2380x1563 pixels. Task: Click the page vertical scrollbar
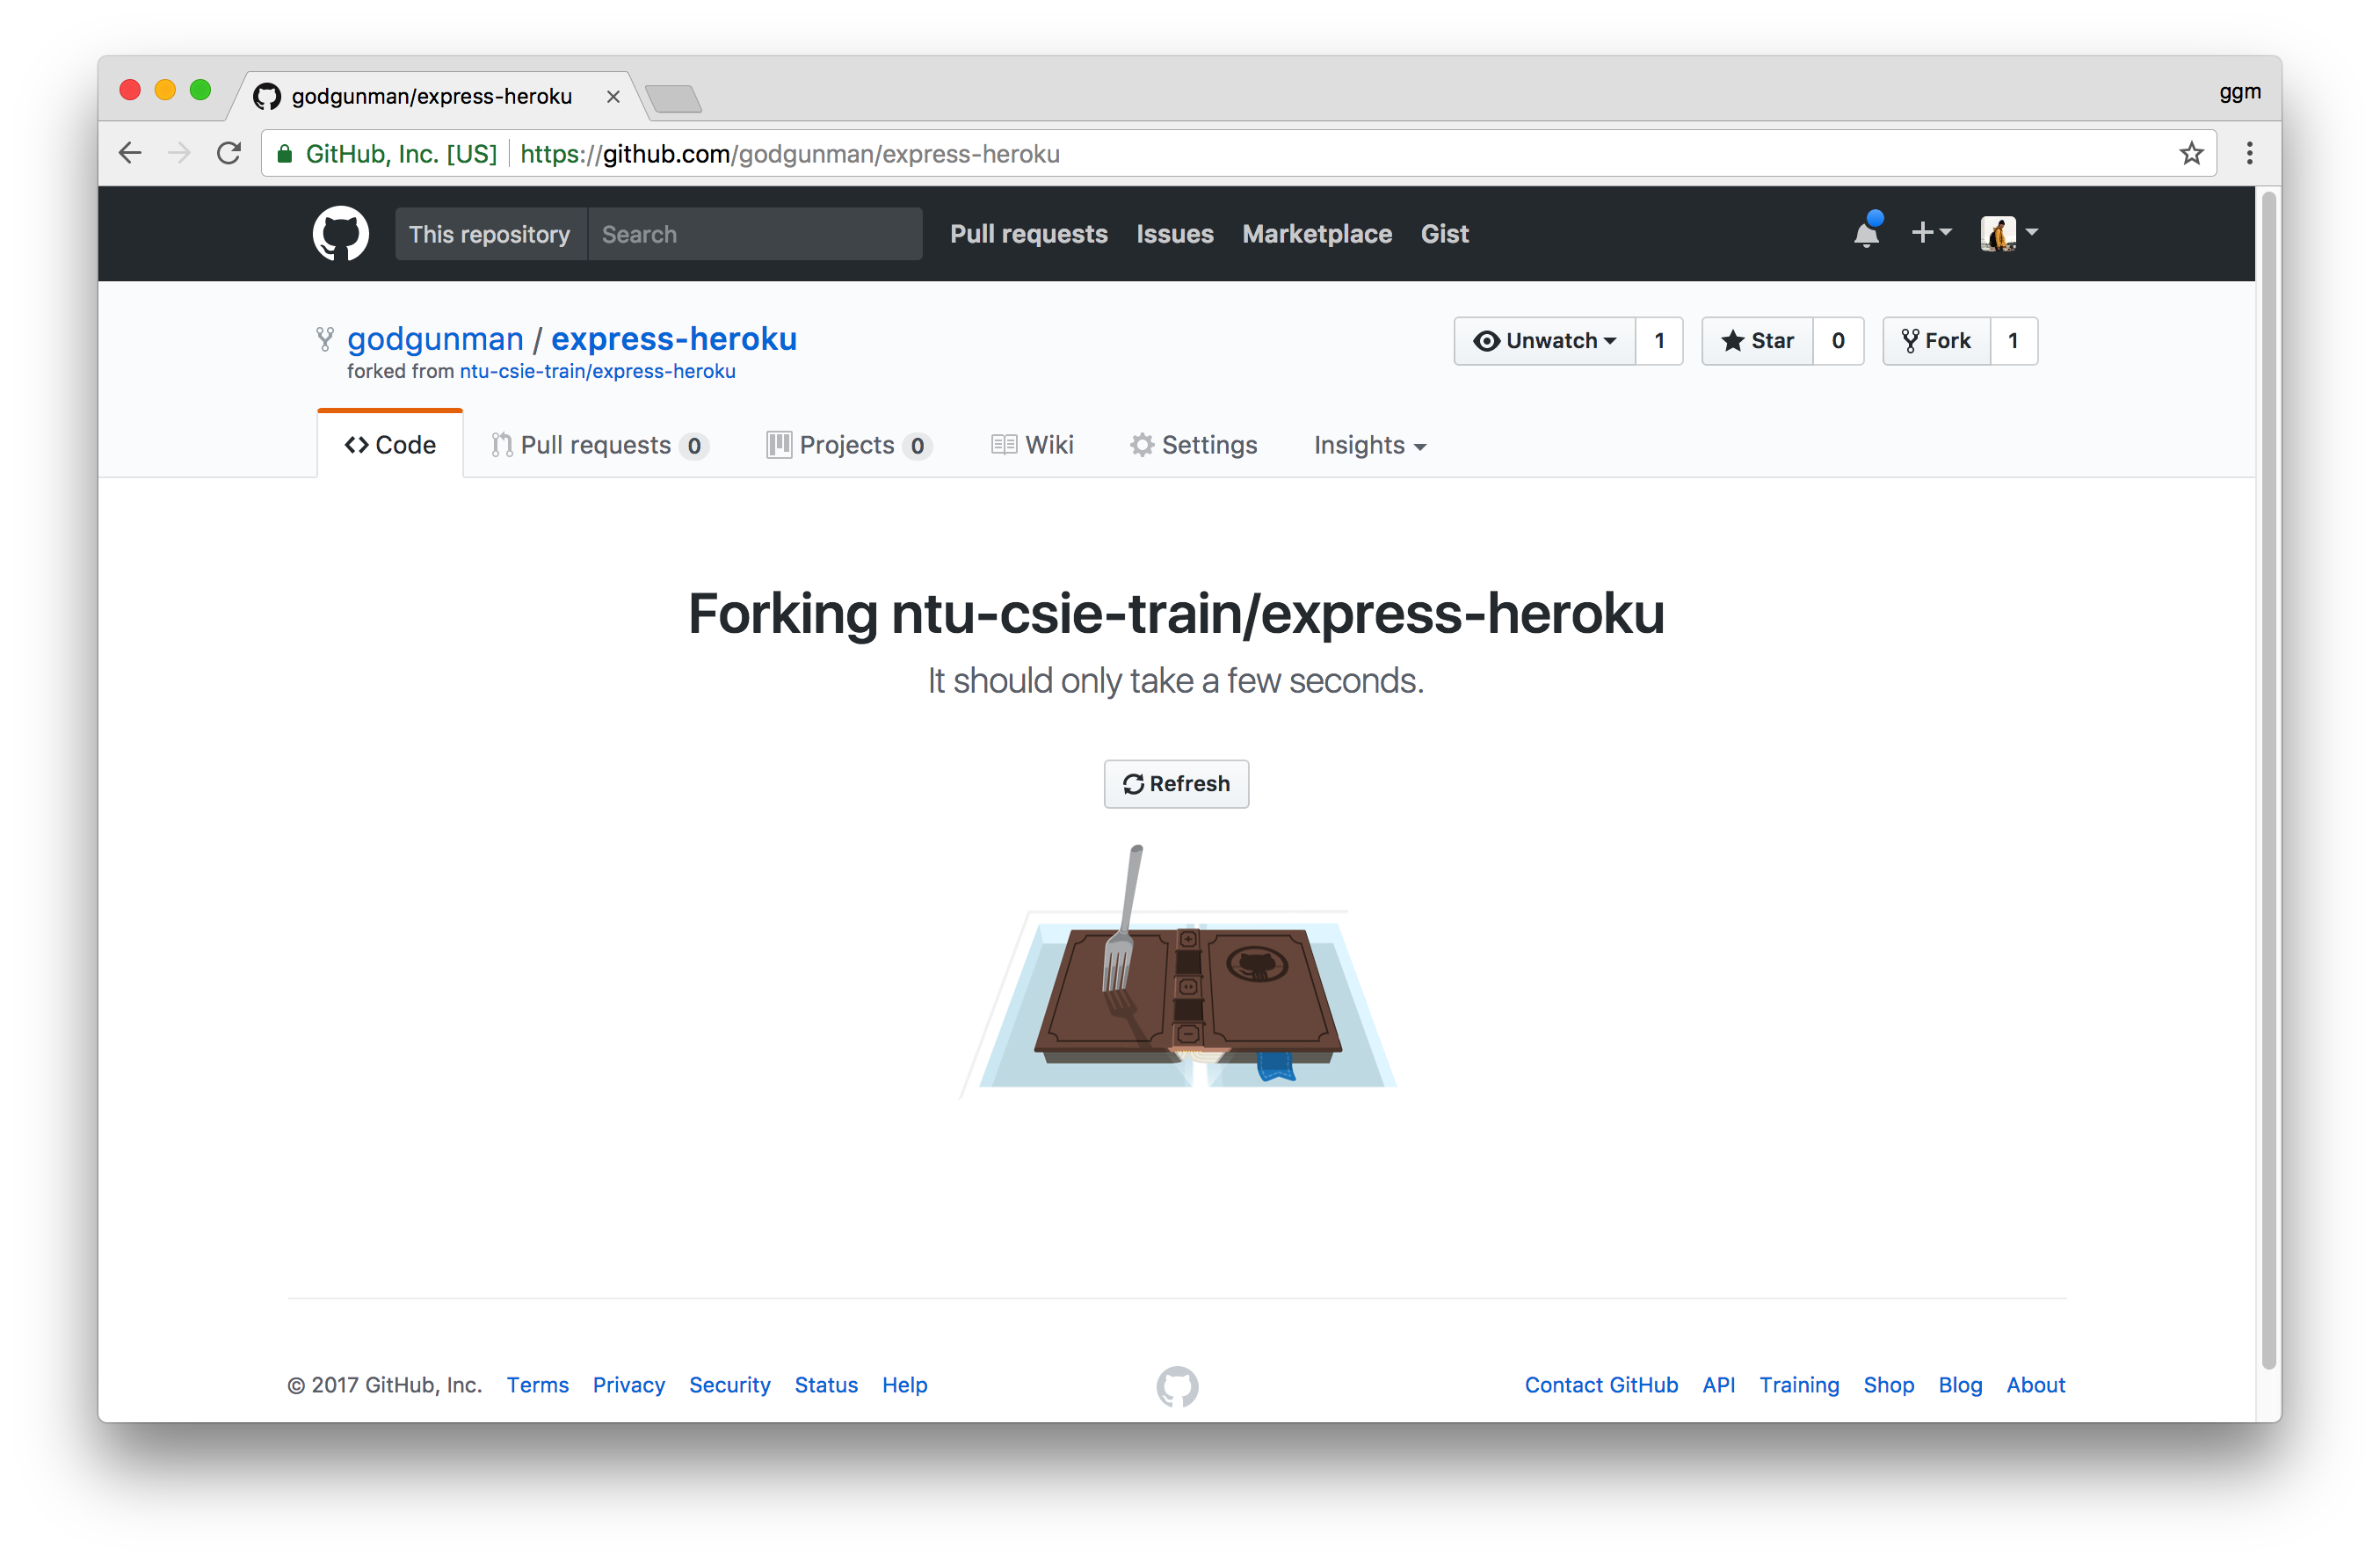(x=2268, y=780)
